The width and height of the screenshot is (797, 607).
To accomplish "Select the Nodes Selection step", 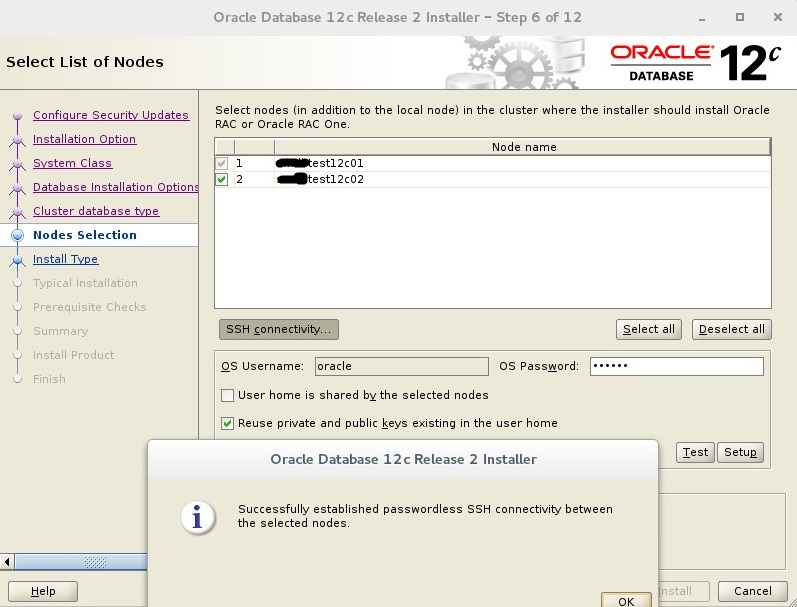I will click(85, 235).
